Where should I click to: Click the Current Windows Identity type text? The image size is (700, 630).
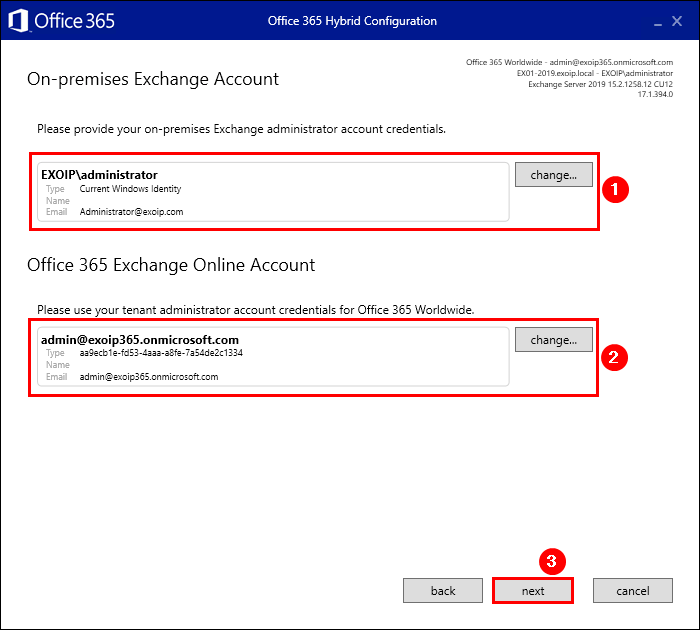pos(130,189)
